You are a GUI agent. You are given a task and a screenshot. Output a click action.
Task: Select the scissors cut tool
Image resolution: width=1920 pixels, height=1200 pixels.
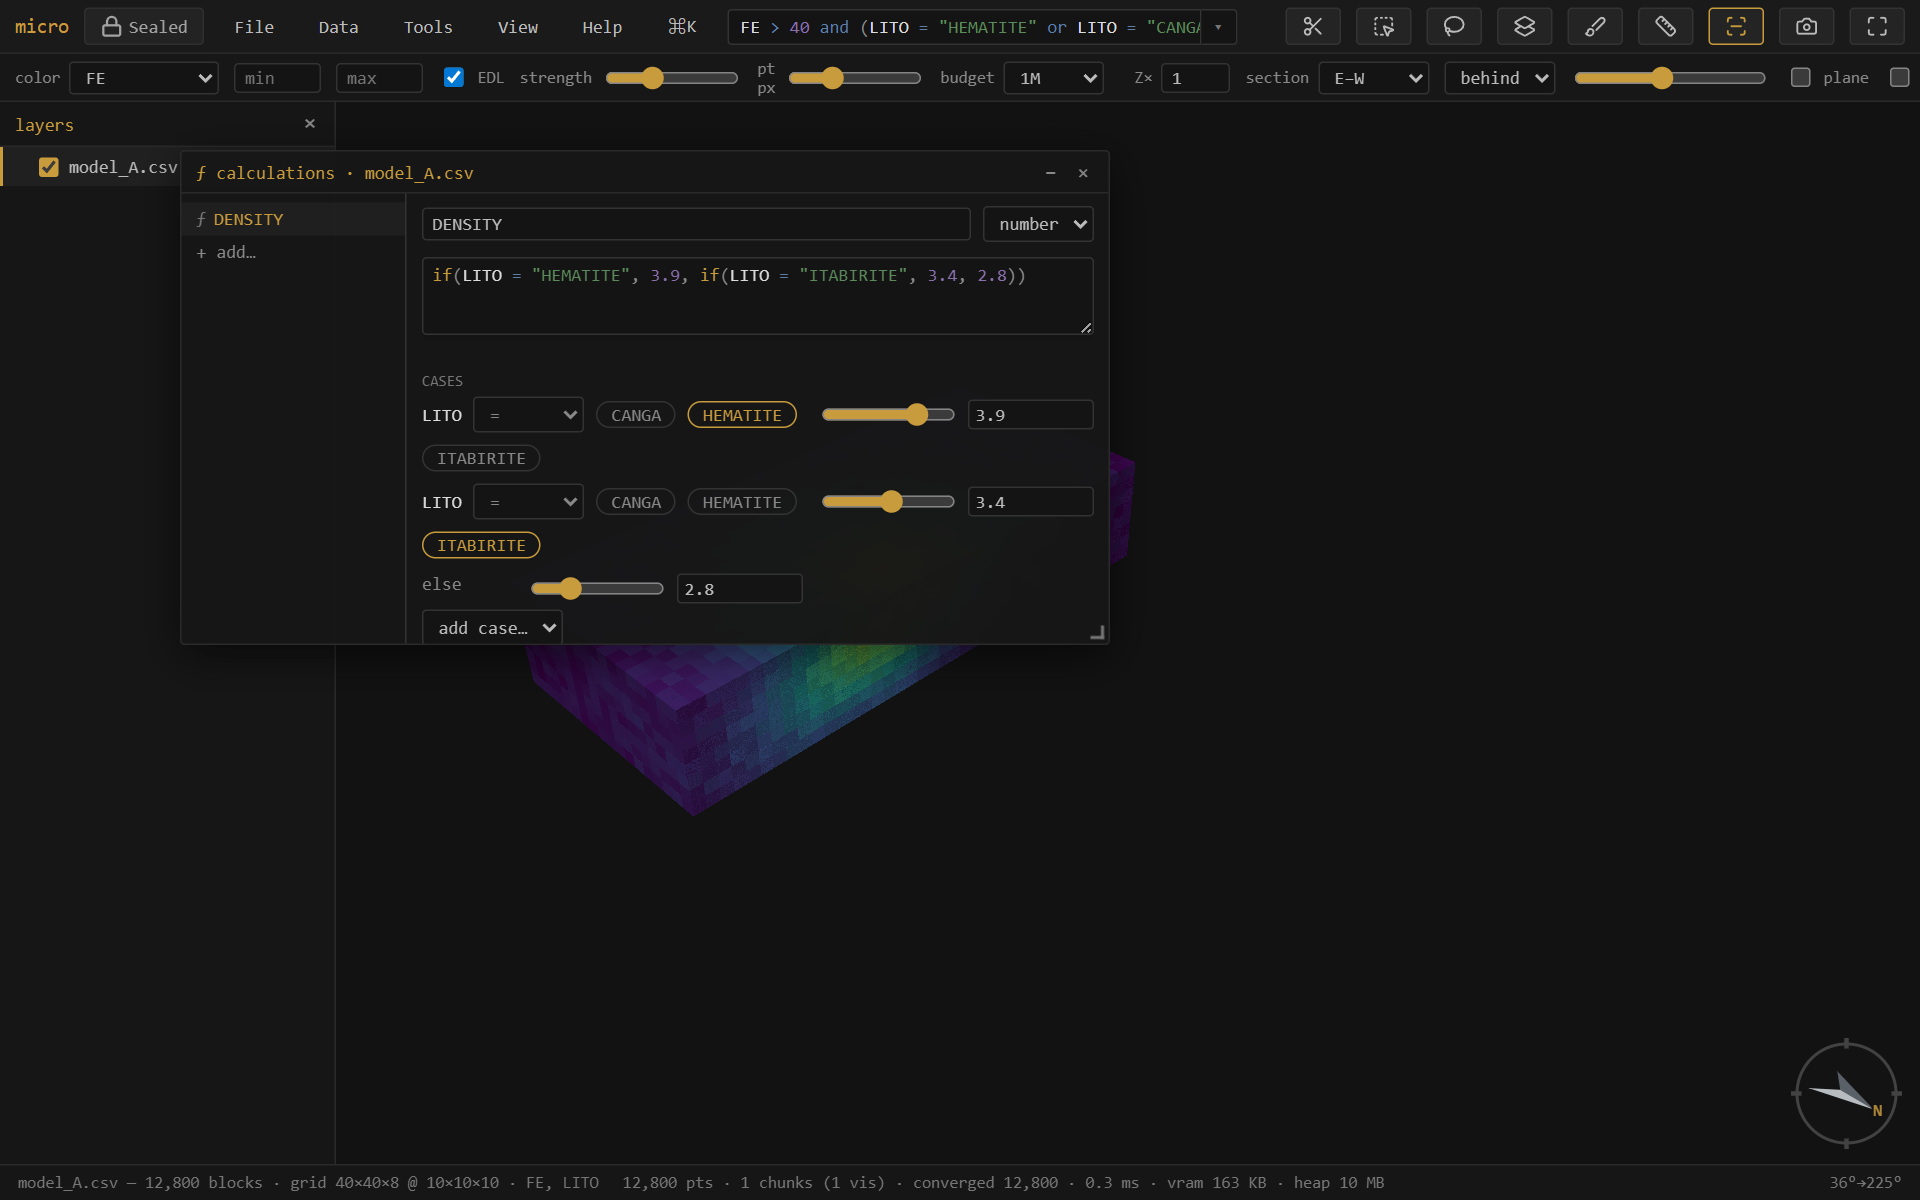click(1313, 27)
